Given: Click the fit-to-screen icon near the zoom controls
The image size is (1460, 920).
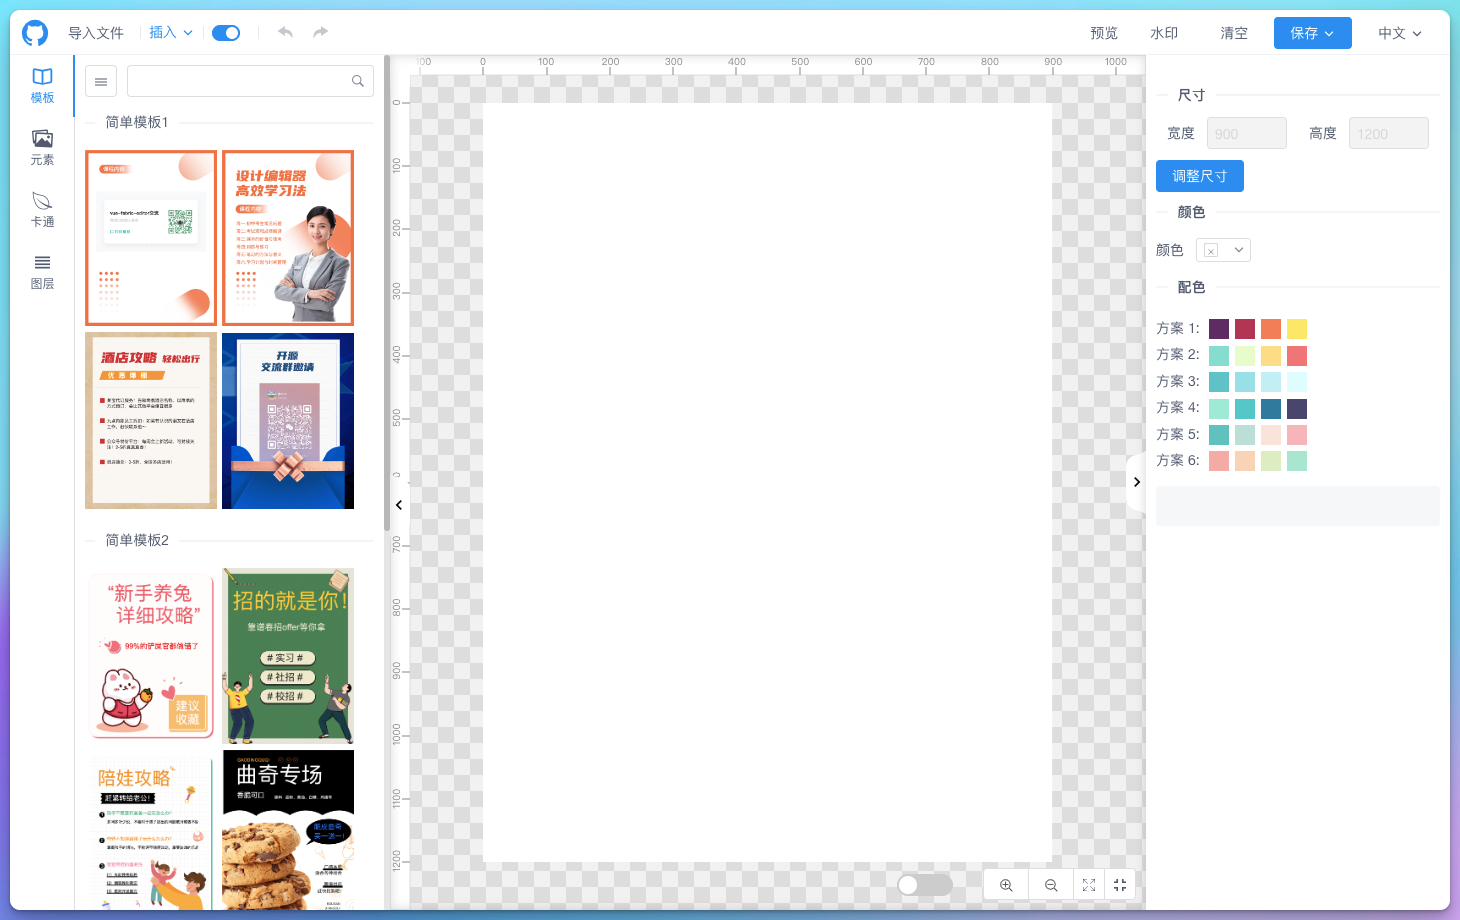Looking at the screenshot, I should coord(1089,884).
